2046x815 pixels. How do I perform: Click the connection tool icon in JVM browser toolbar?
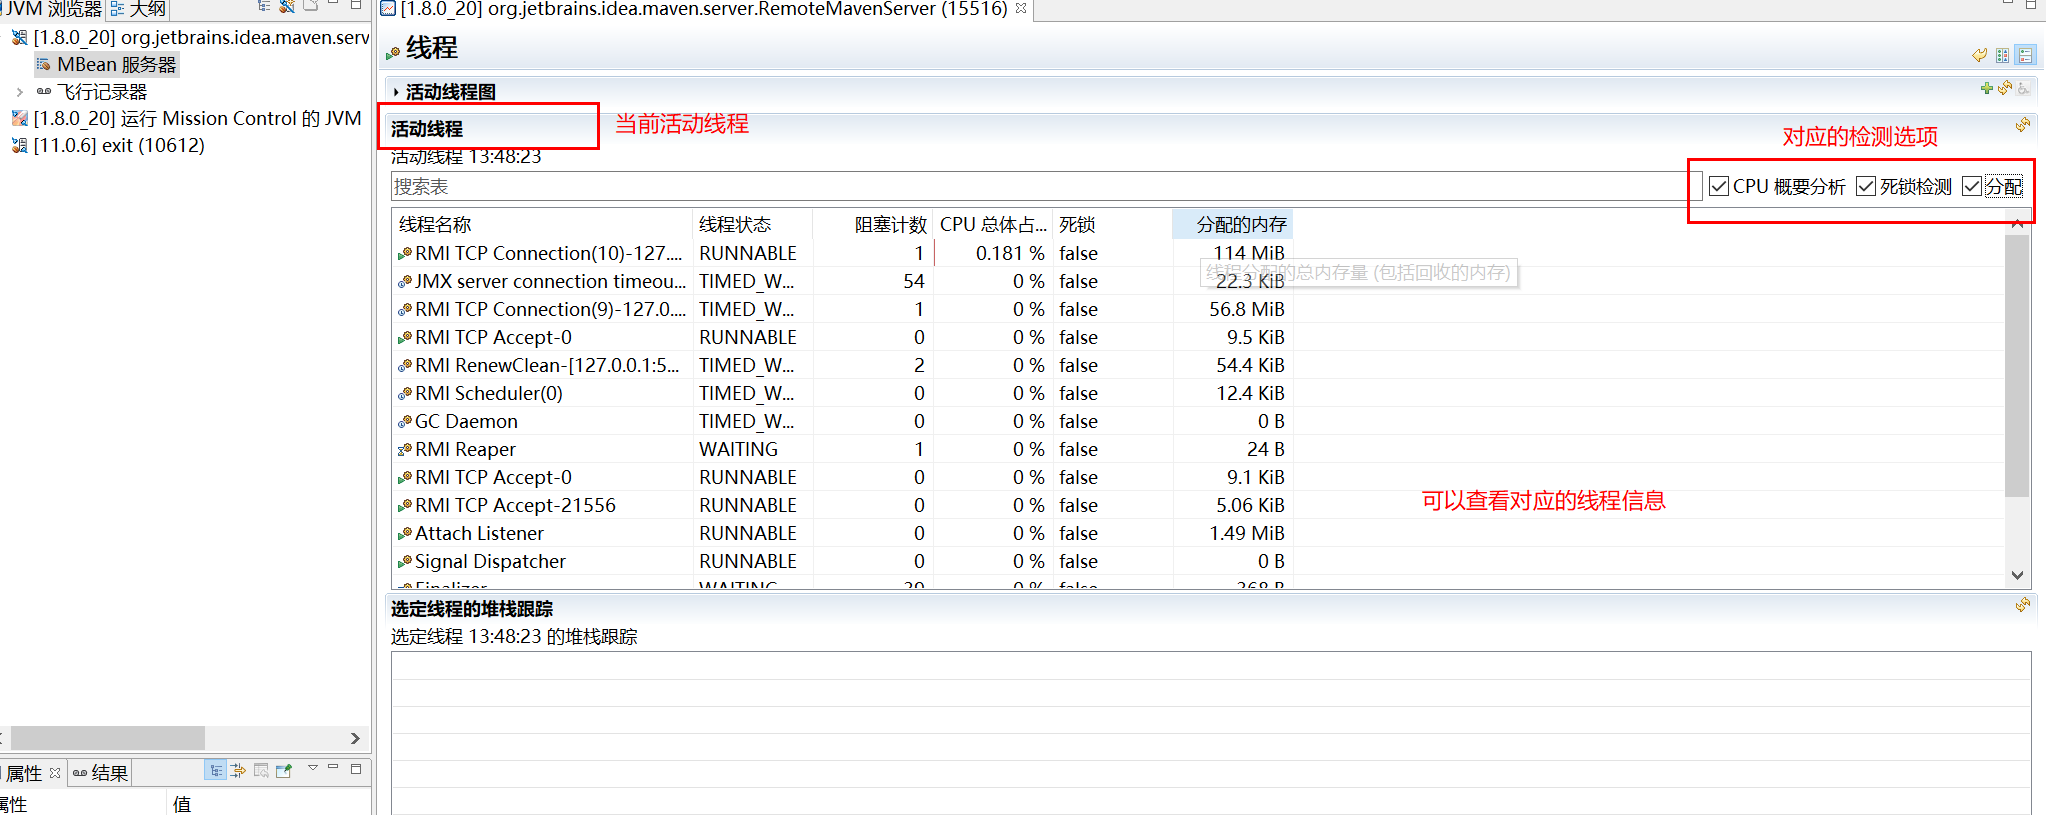(x=287, y=6)
